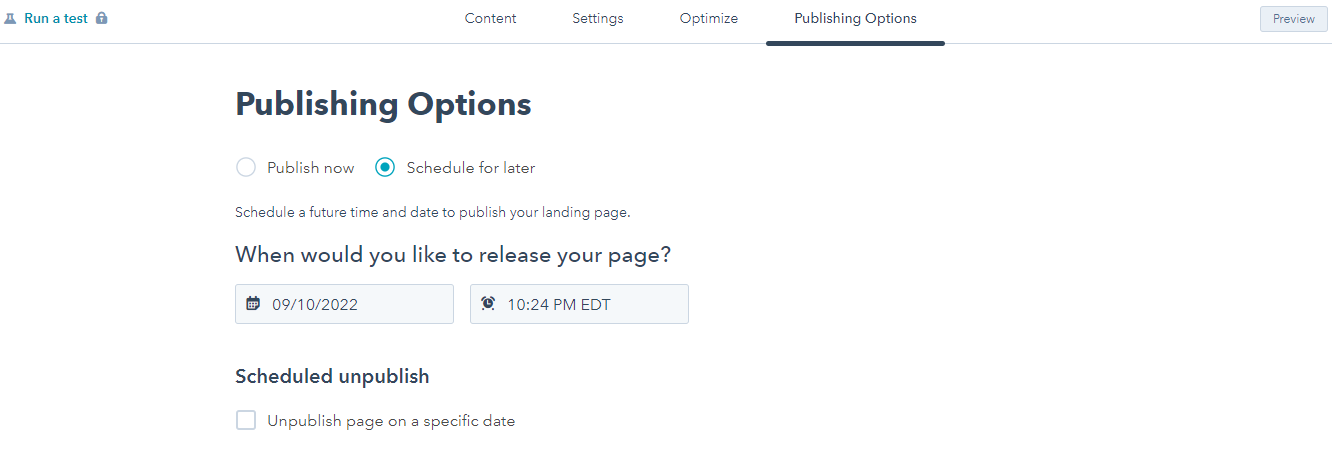The image size is (1332, 461).
Task: Select the Schedule for later radio button
Action: tap(385, 168)
